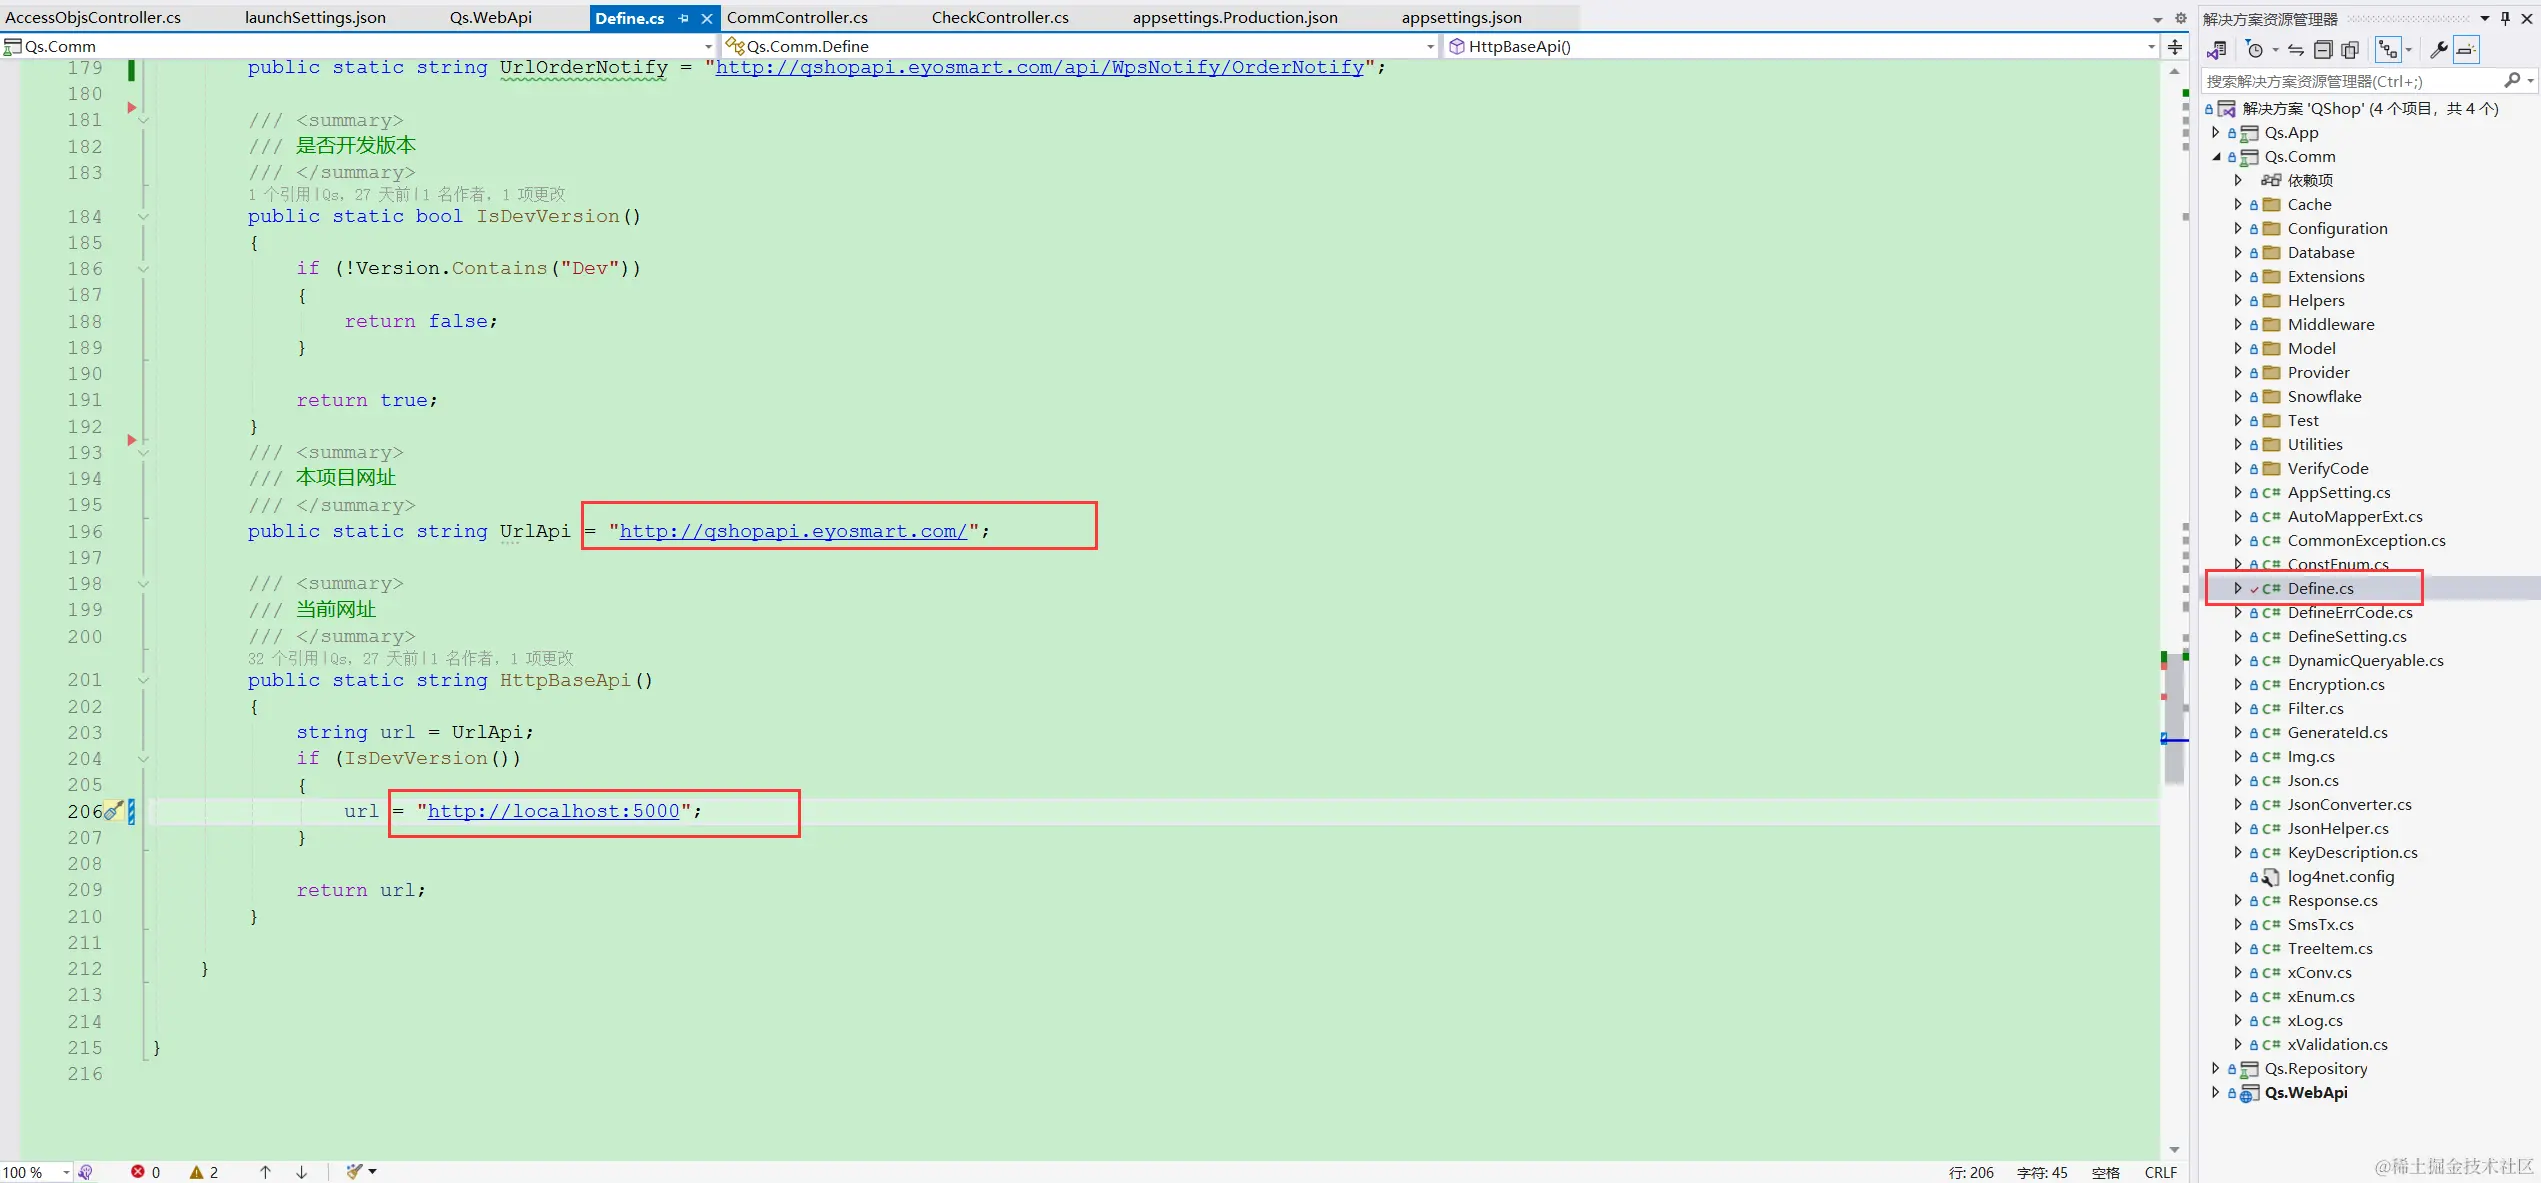
Task: Switch to the appsettings.json tab
Action: point(1461,18)
